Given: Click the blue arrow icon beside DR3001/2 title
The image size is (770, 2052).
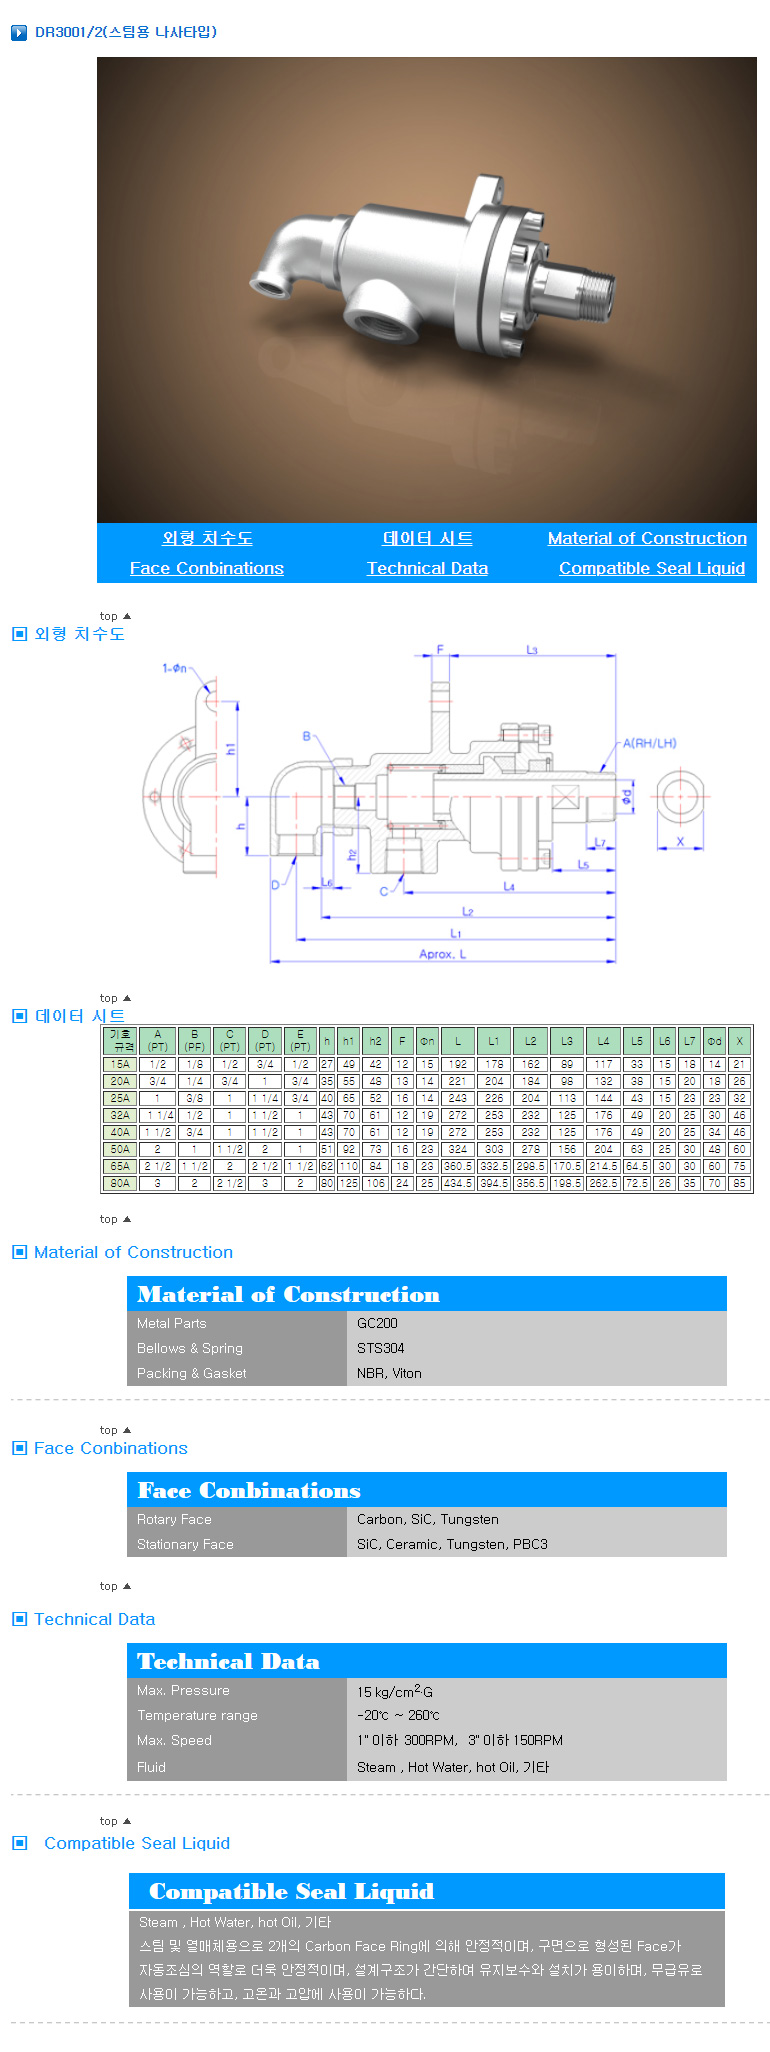Looking at the screenshot, I should pyautogui.click(x=18, y=33).
